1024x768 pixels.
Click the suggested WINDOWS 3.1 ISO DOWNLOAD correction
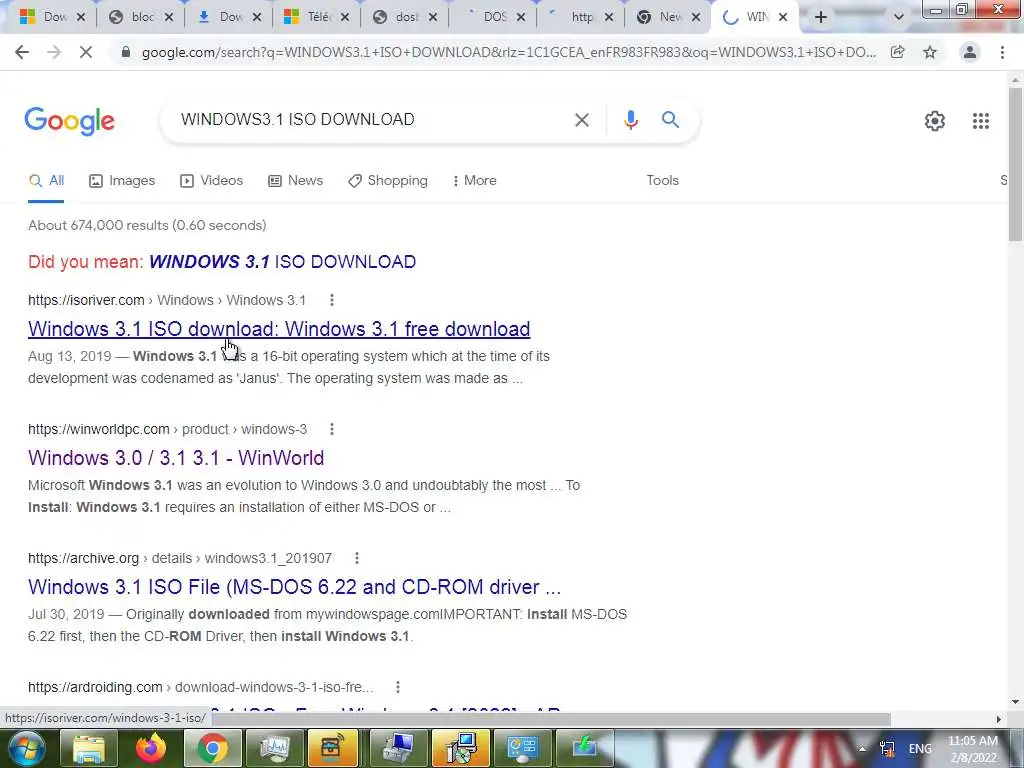point(283,262)
